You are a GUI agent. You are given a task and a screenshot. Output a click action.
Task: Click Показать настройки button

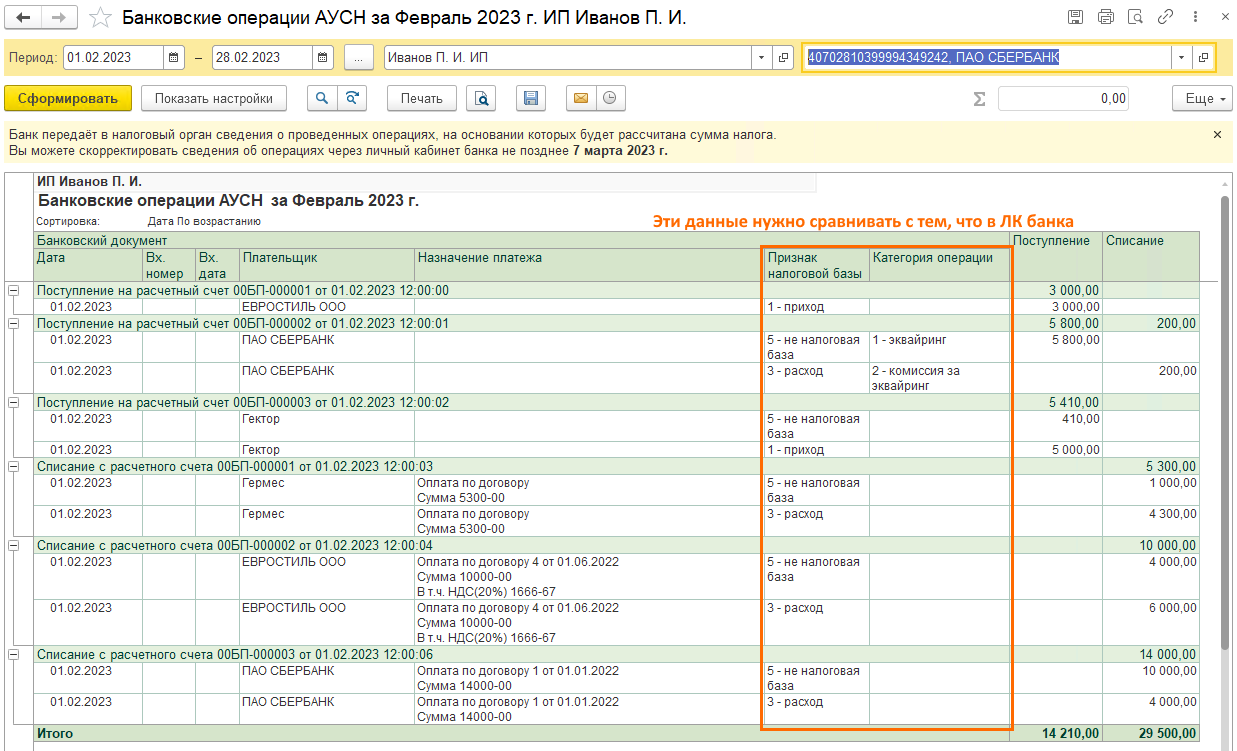[x=214, y=98]
